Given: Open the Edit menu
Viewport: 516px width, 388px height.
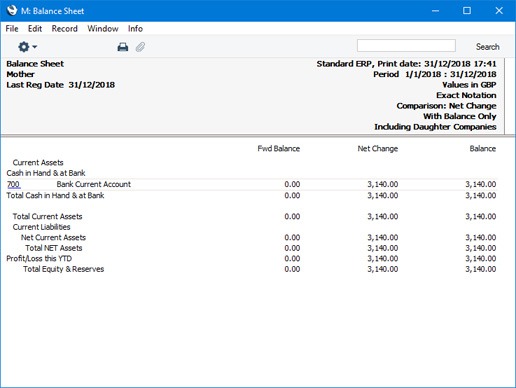Looking at the screenshot, I should click(x=35, y=29).
